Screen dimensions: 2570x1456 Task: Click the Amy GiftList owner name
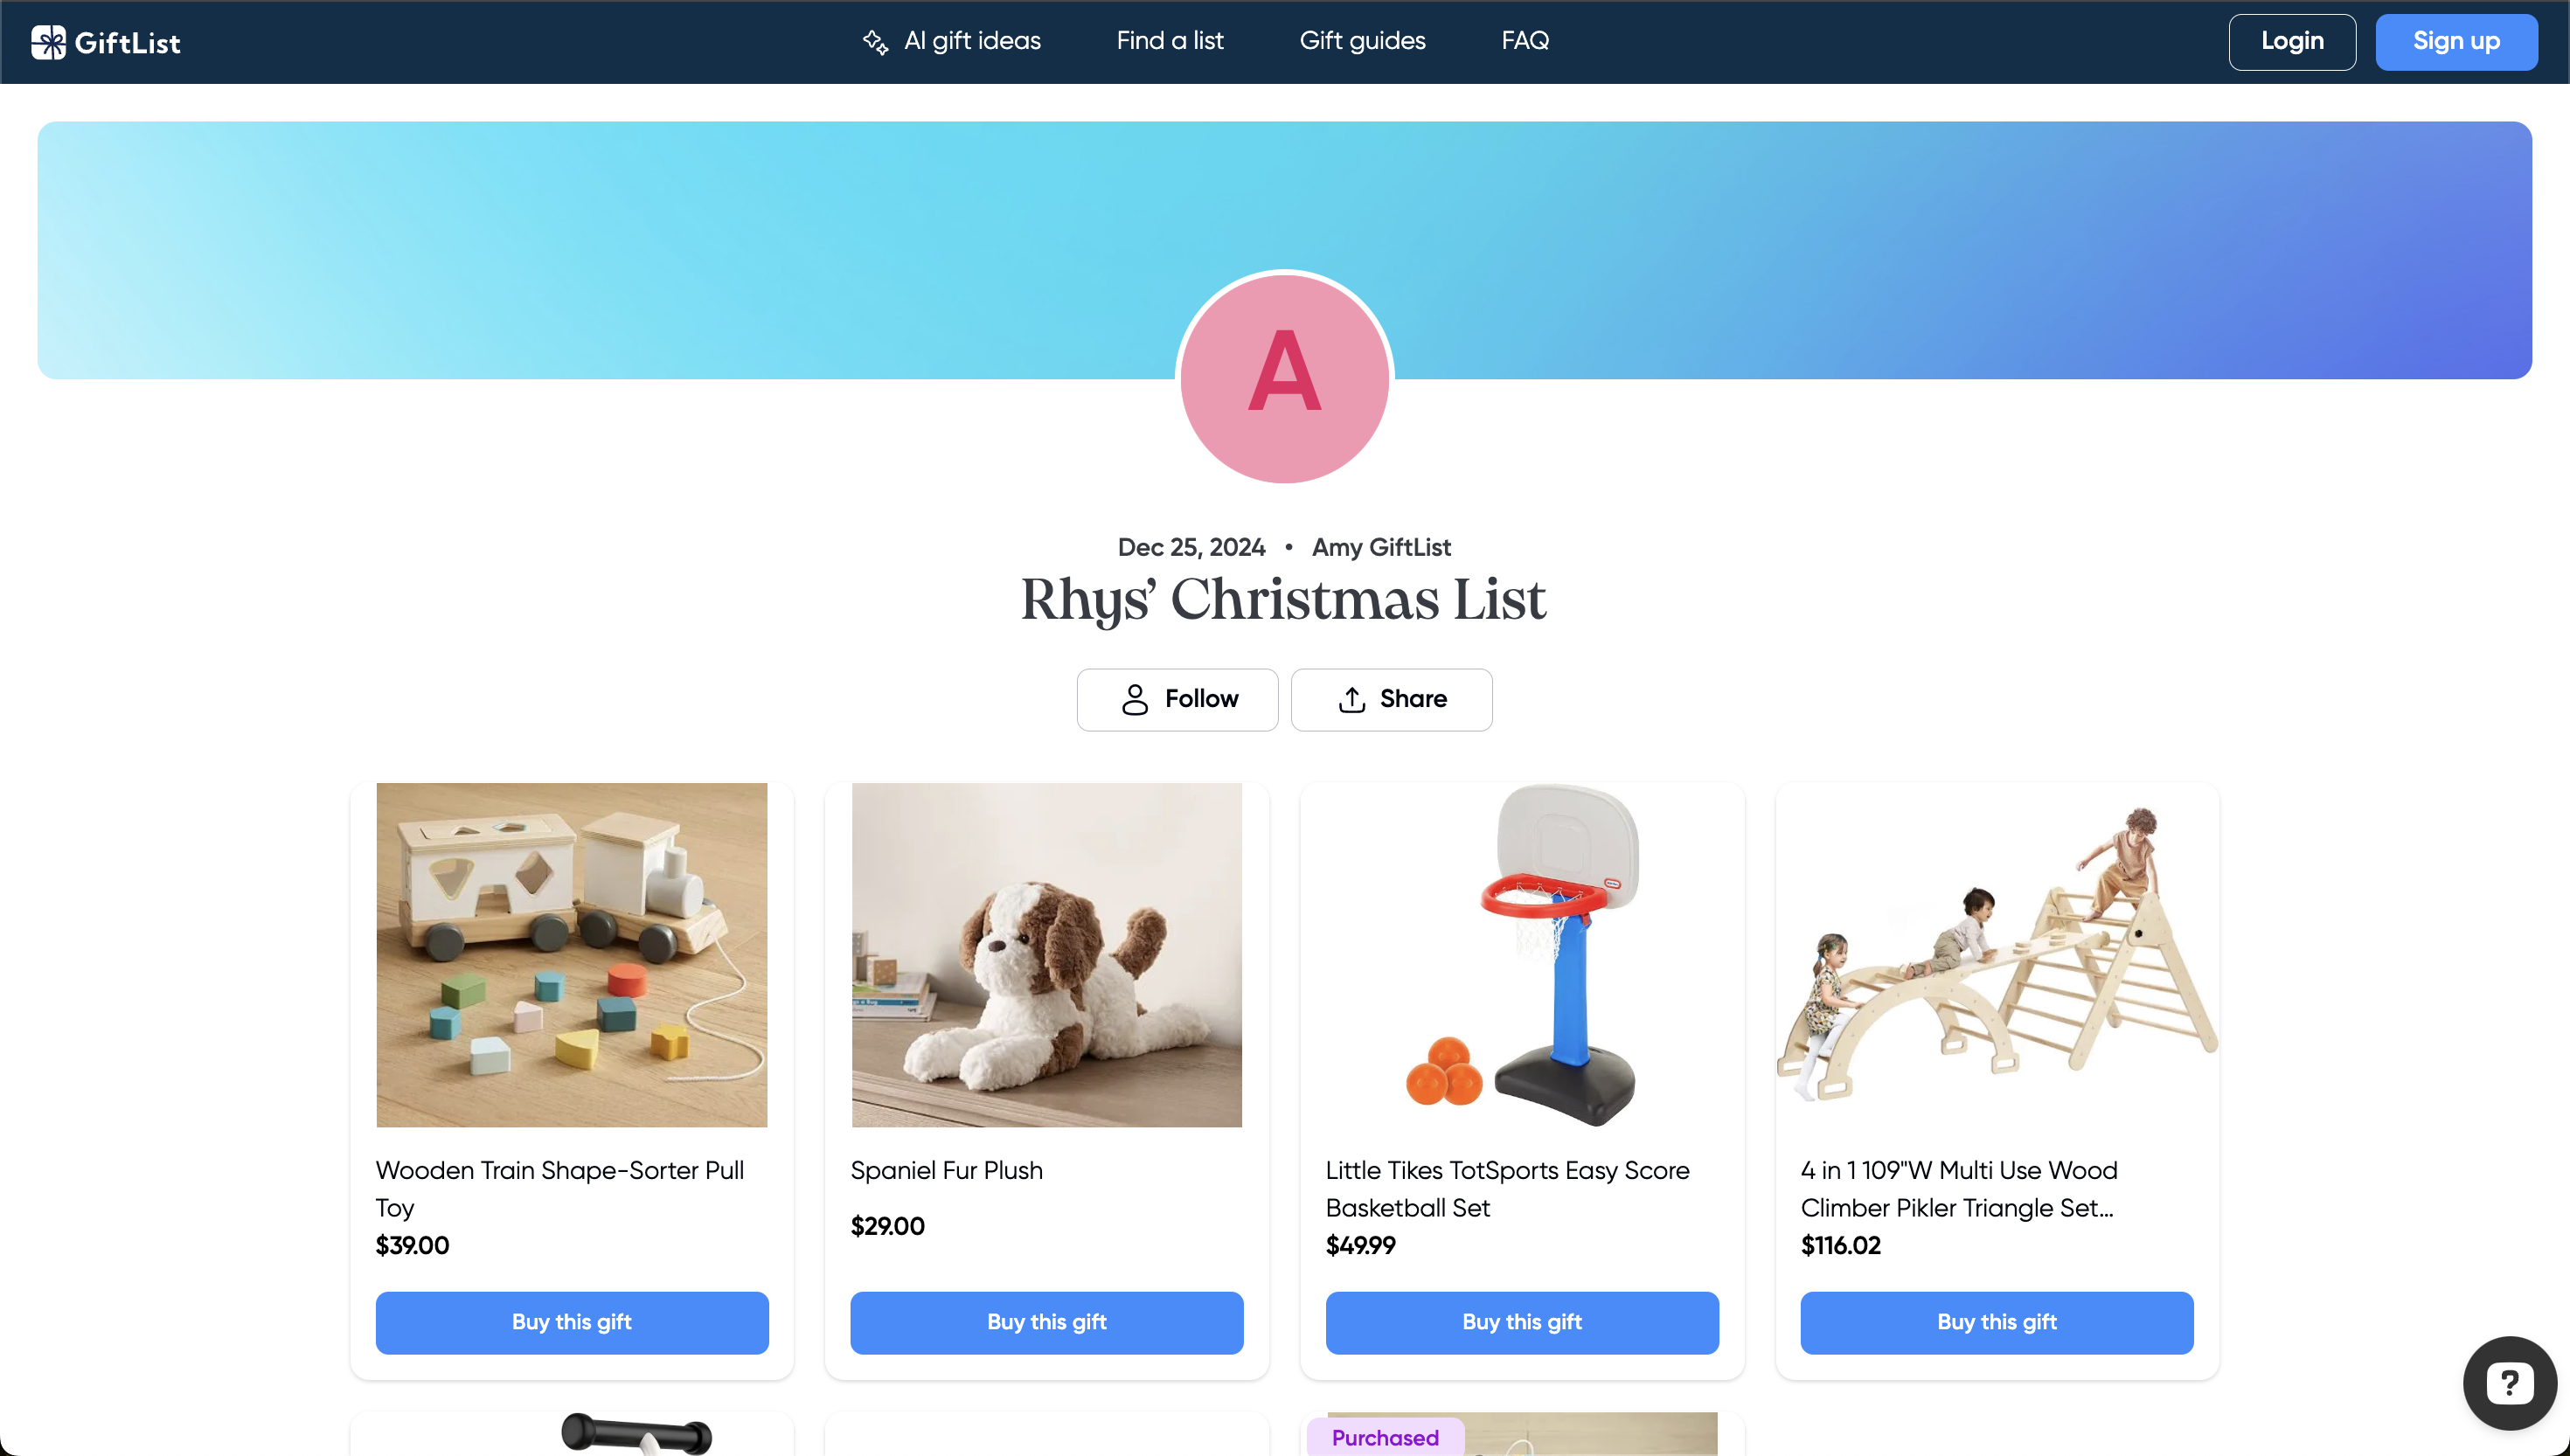coord(1381,547)
